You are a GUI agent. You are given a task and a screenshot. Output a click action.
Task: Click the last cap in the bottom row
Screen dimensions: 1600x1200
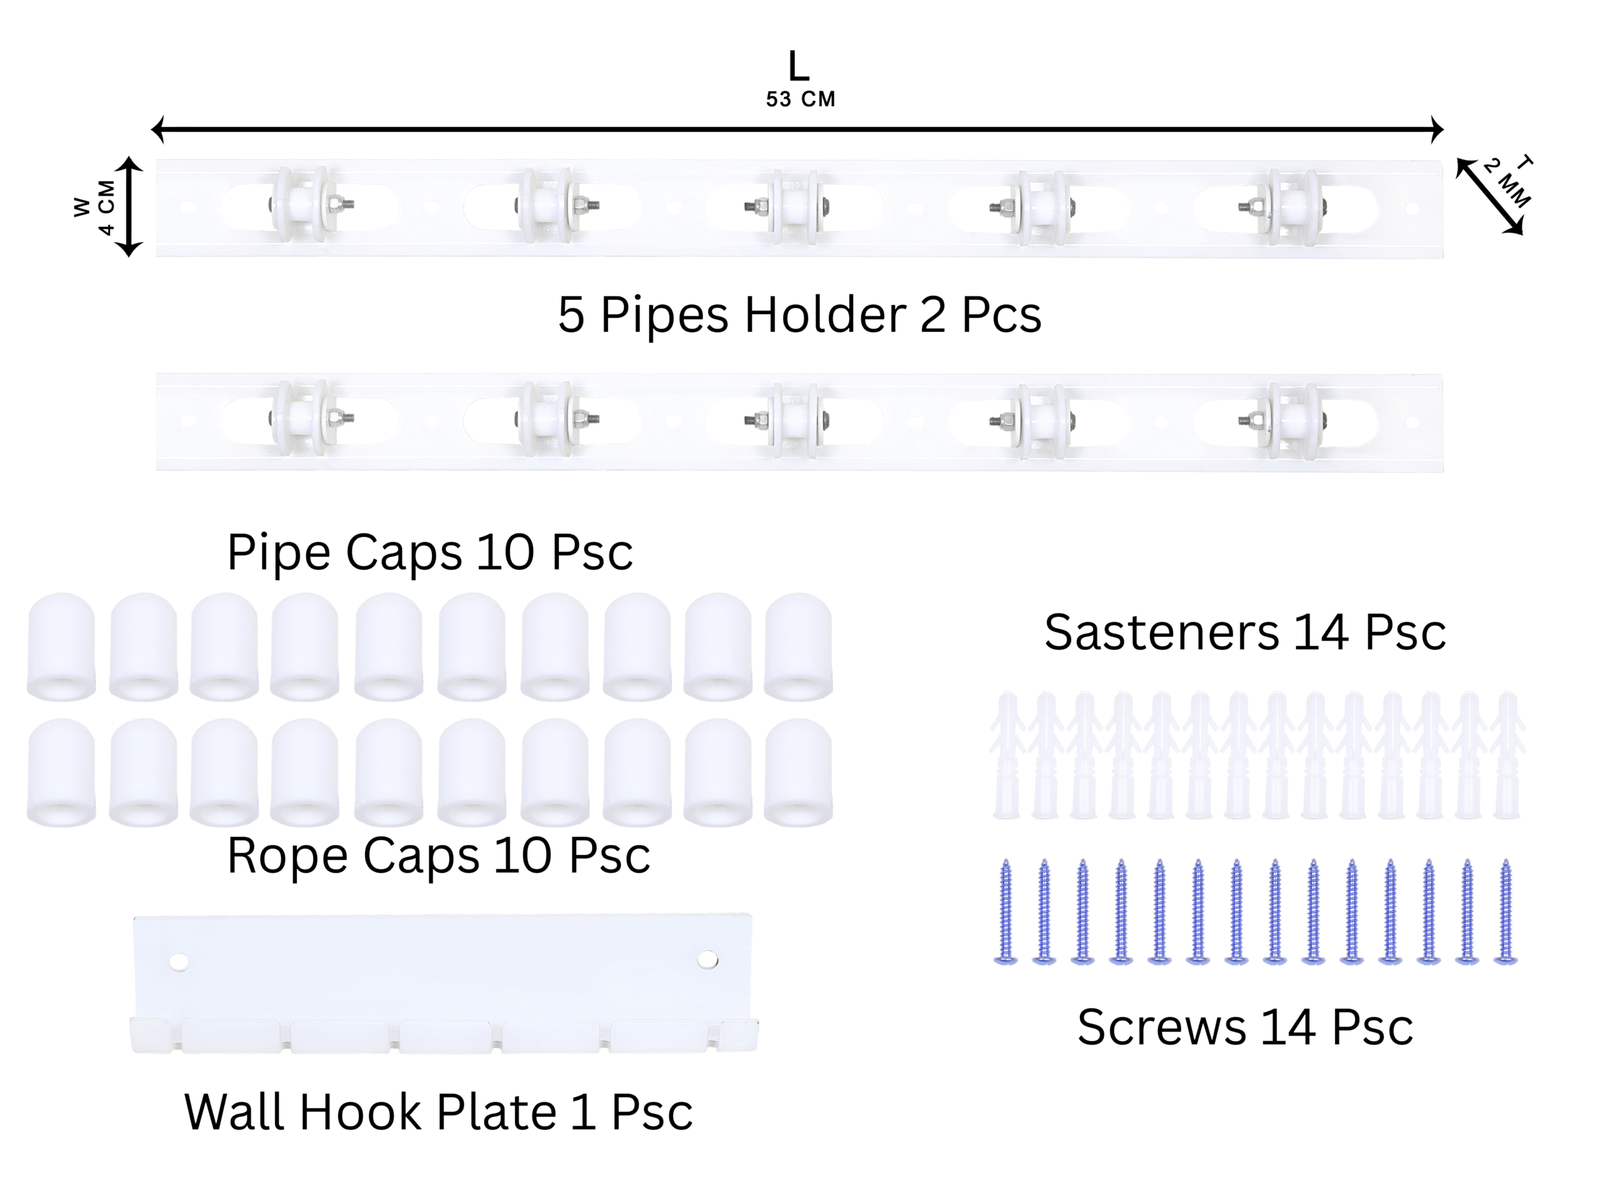point(798,773)
